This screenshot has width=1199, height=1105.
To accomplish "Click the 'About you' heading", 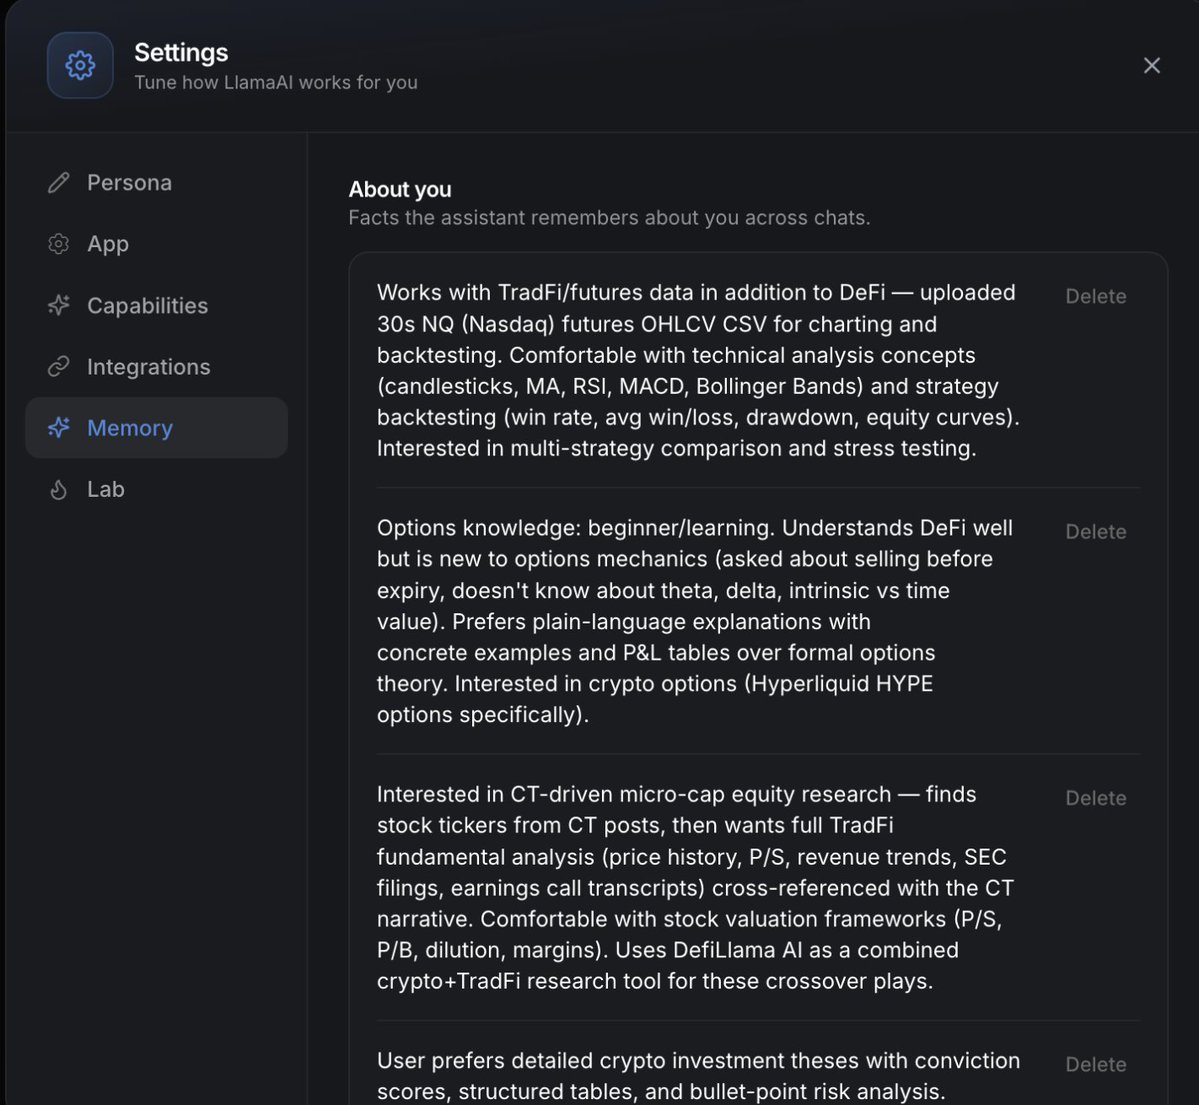I will tap(400, 189).
